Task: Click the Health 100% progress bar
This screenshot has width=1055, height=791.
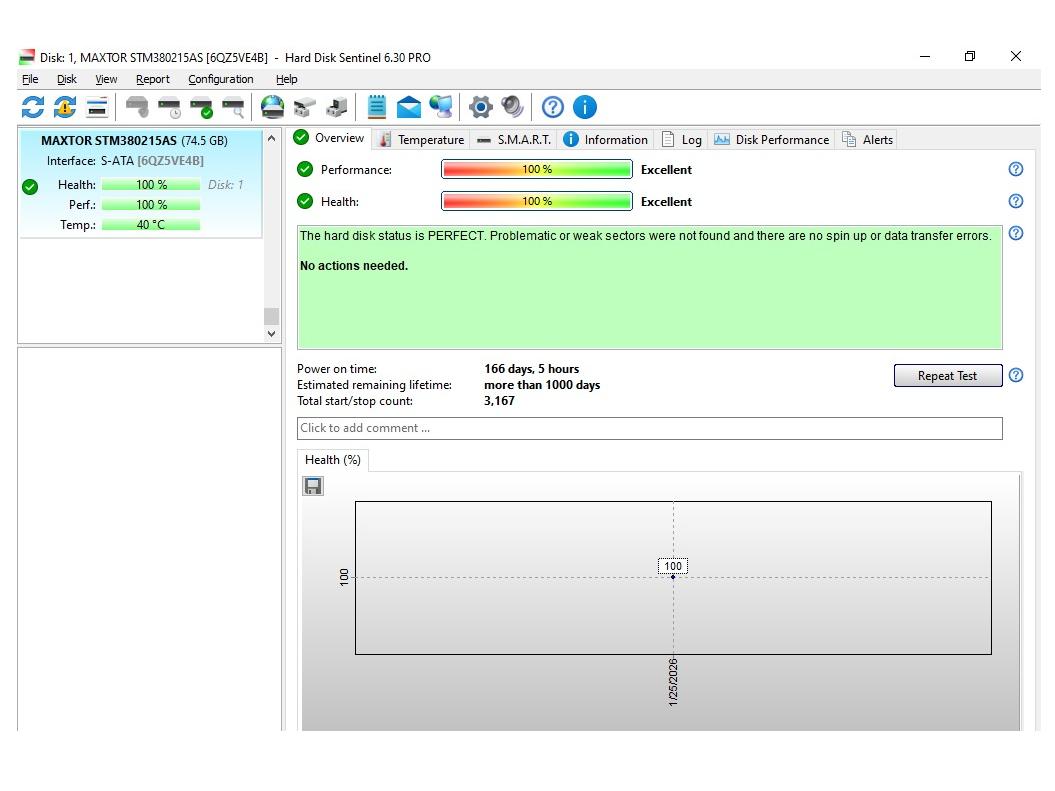Action: (536, 201)
